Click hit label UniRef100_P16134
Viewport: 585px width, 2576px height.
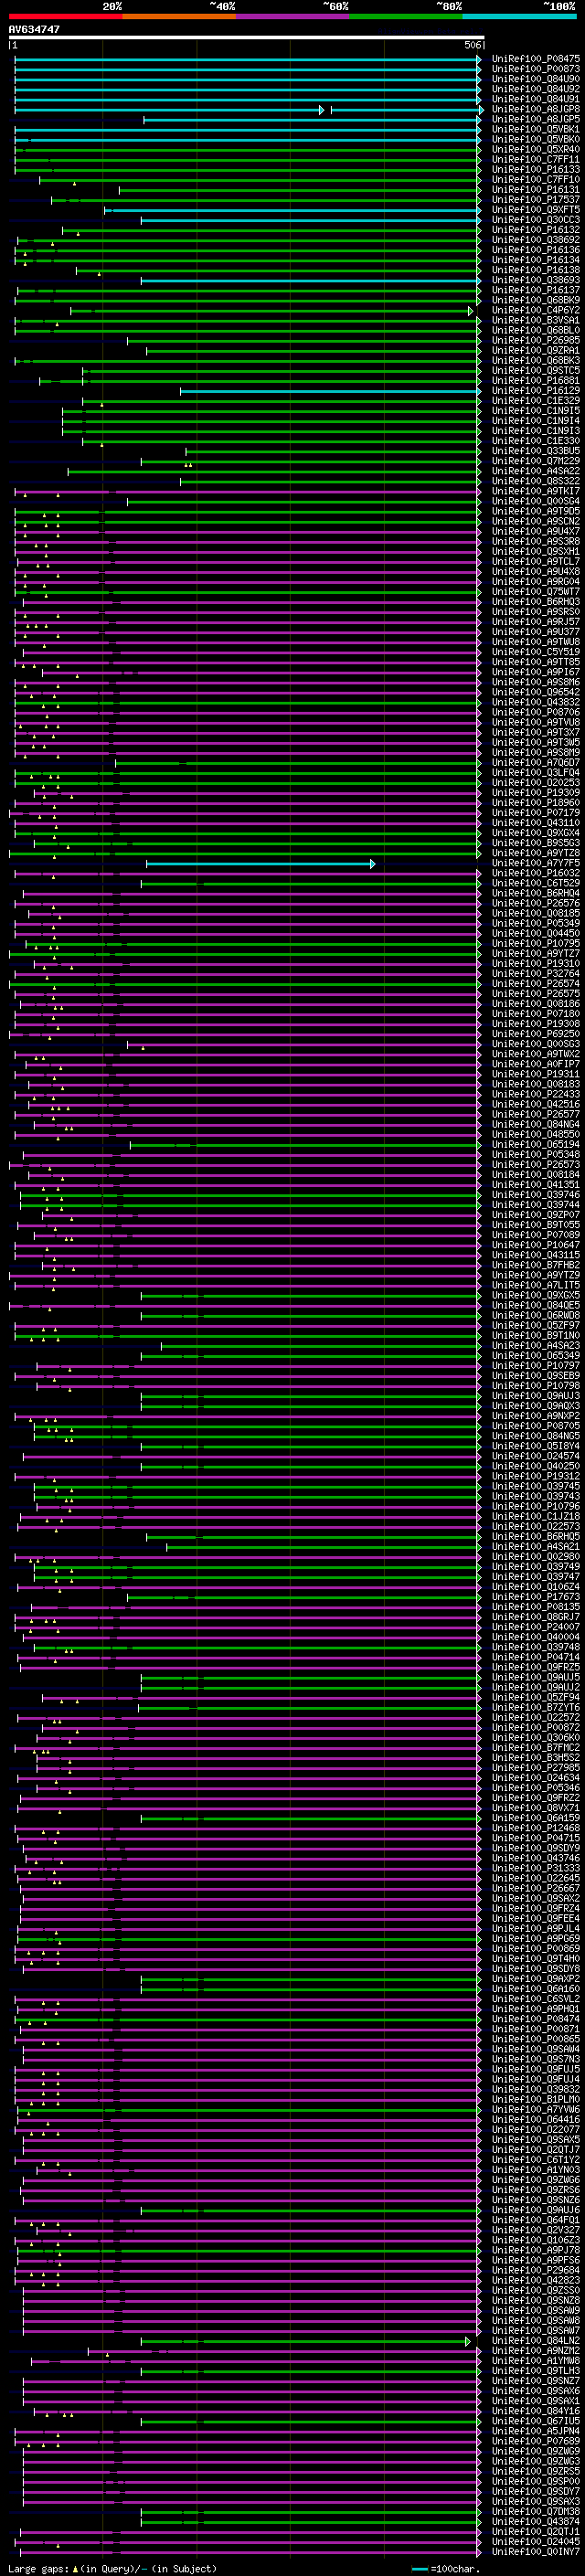tap(536, 260)
